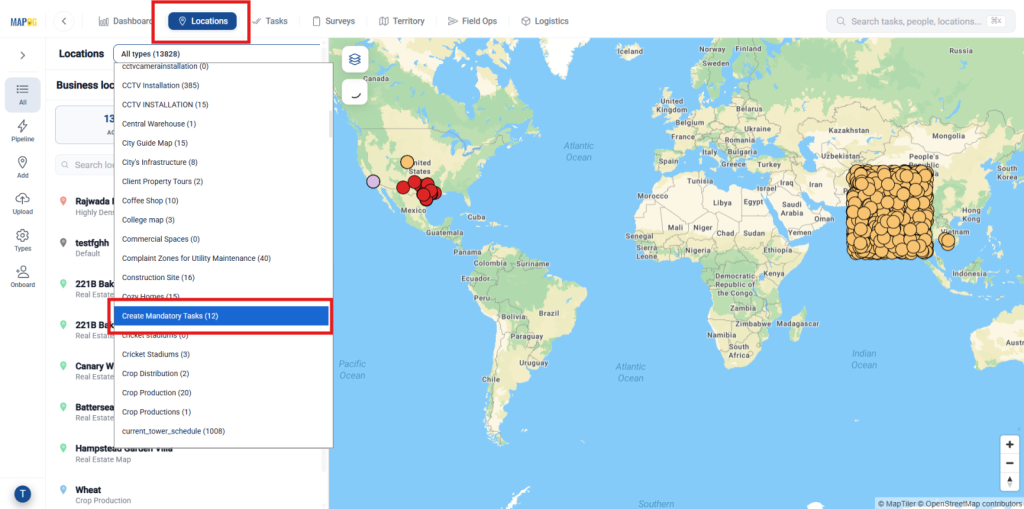Choose Cricket Stadiums (3) option
Viewport: 1024px width, 509px height.
click(223, 354)
